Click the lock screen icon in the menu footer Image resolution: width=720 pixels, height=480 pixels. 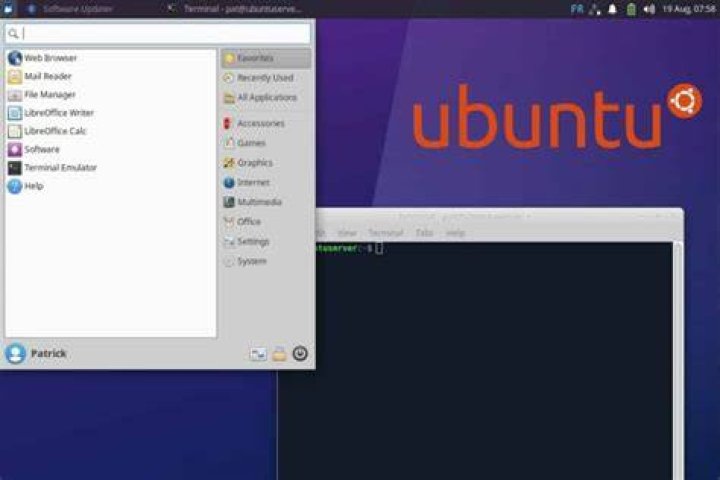tap(279, 353)
